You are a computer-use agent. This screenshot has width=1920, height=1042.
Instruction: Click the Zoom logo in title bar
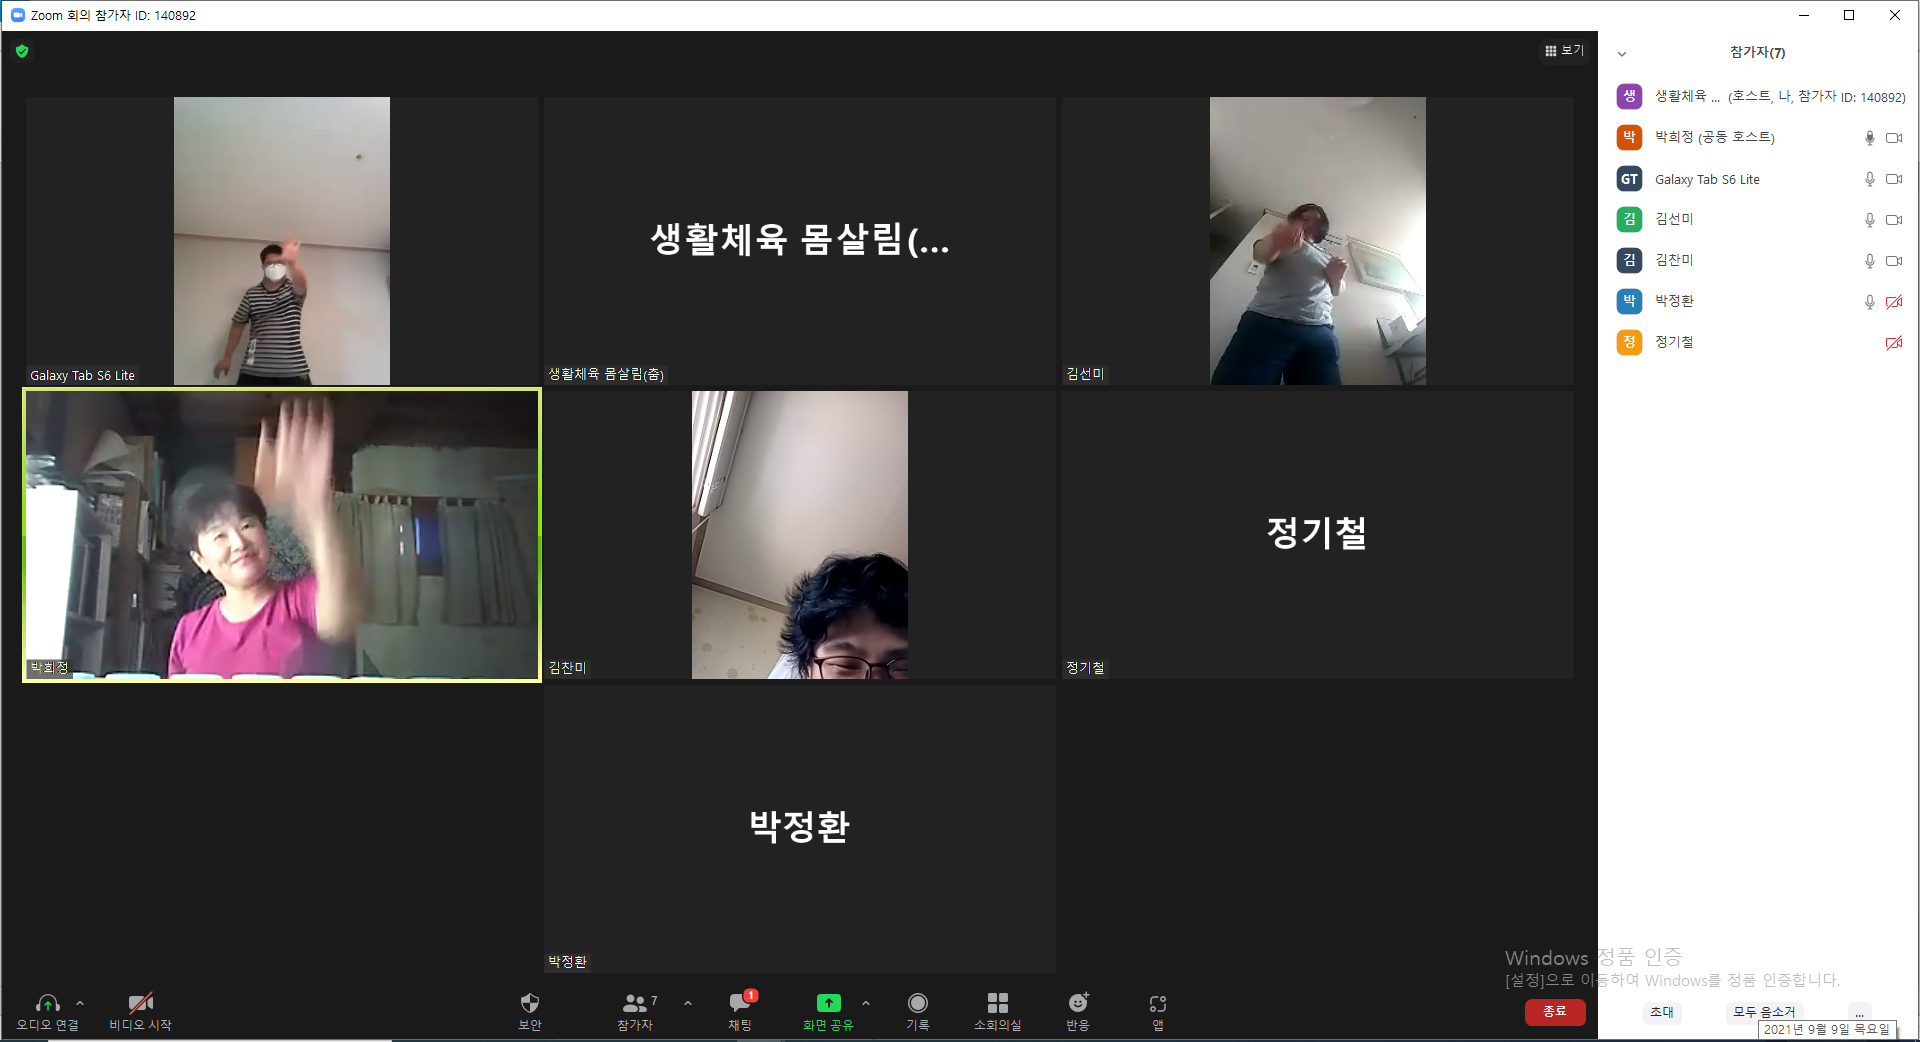(17, 15)
